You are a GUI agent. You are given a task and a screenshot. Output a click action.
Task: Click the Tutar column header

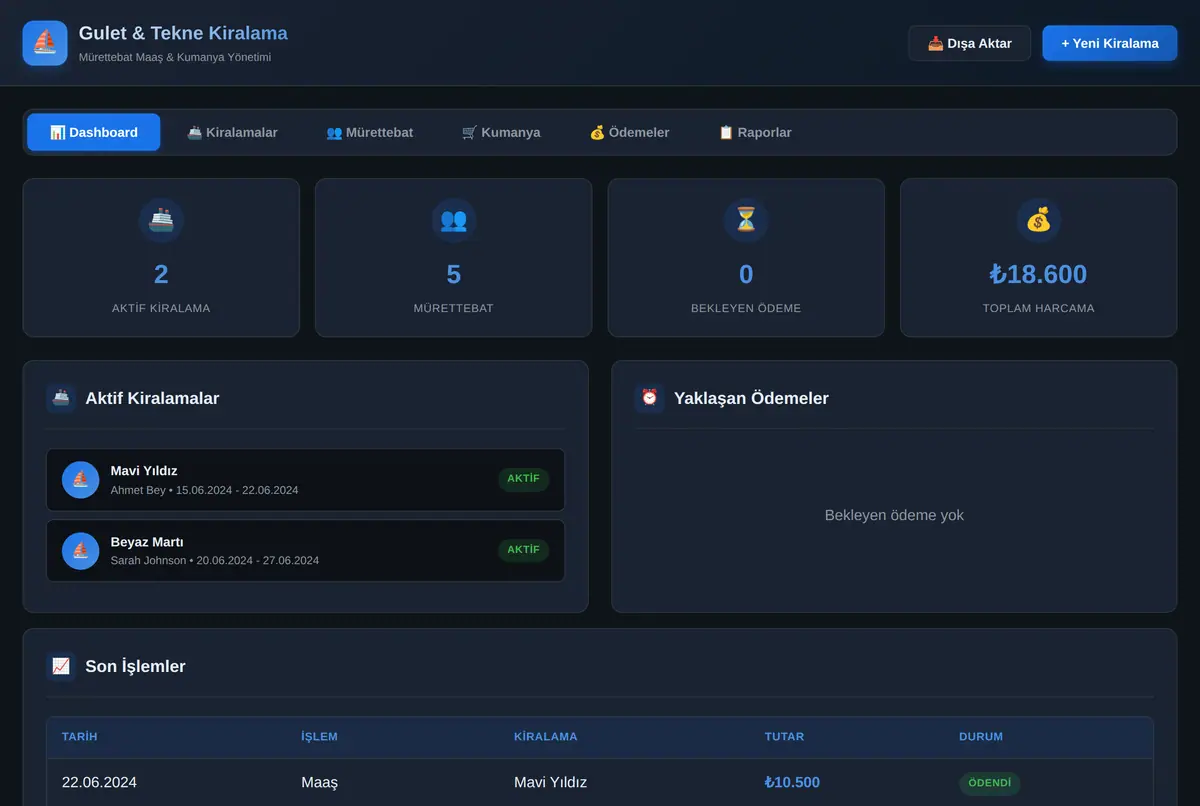point(785,737)
